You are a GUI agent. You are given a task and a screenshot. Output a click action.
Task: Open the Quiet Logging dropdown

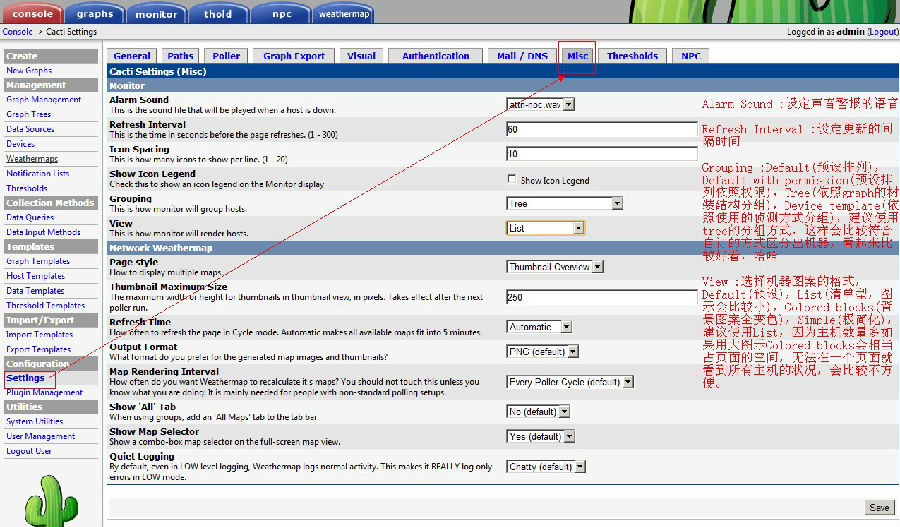[546, 467]
